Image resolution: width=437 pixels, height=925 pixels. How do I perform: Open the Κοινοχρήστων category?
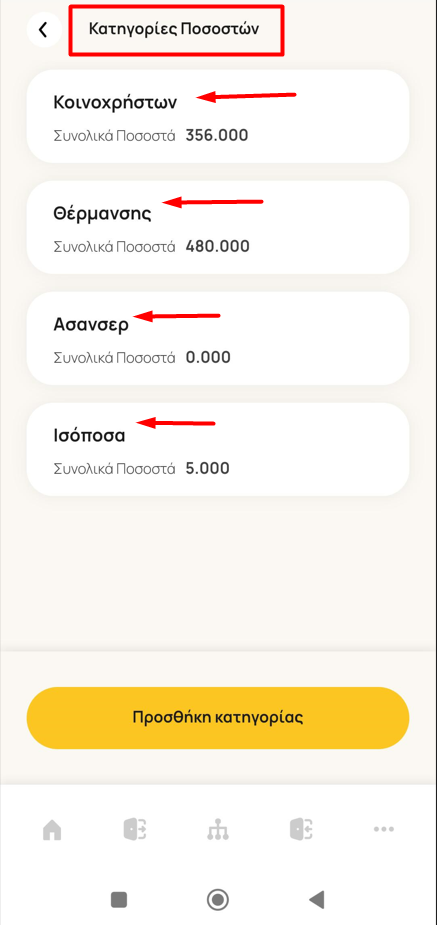coord(218,116)
